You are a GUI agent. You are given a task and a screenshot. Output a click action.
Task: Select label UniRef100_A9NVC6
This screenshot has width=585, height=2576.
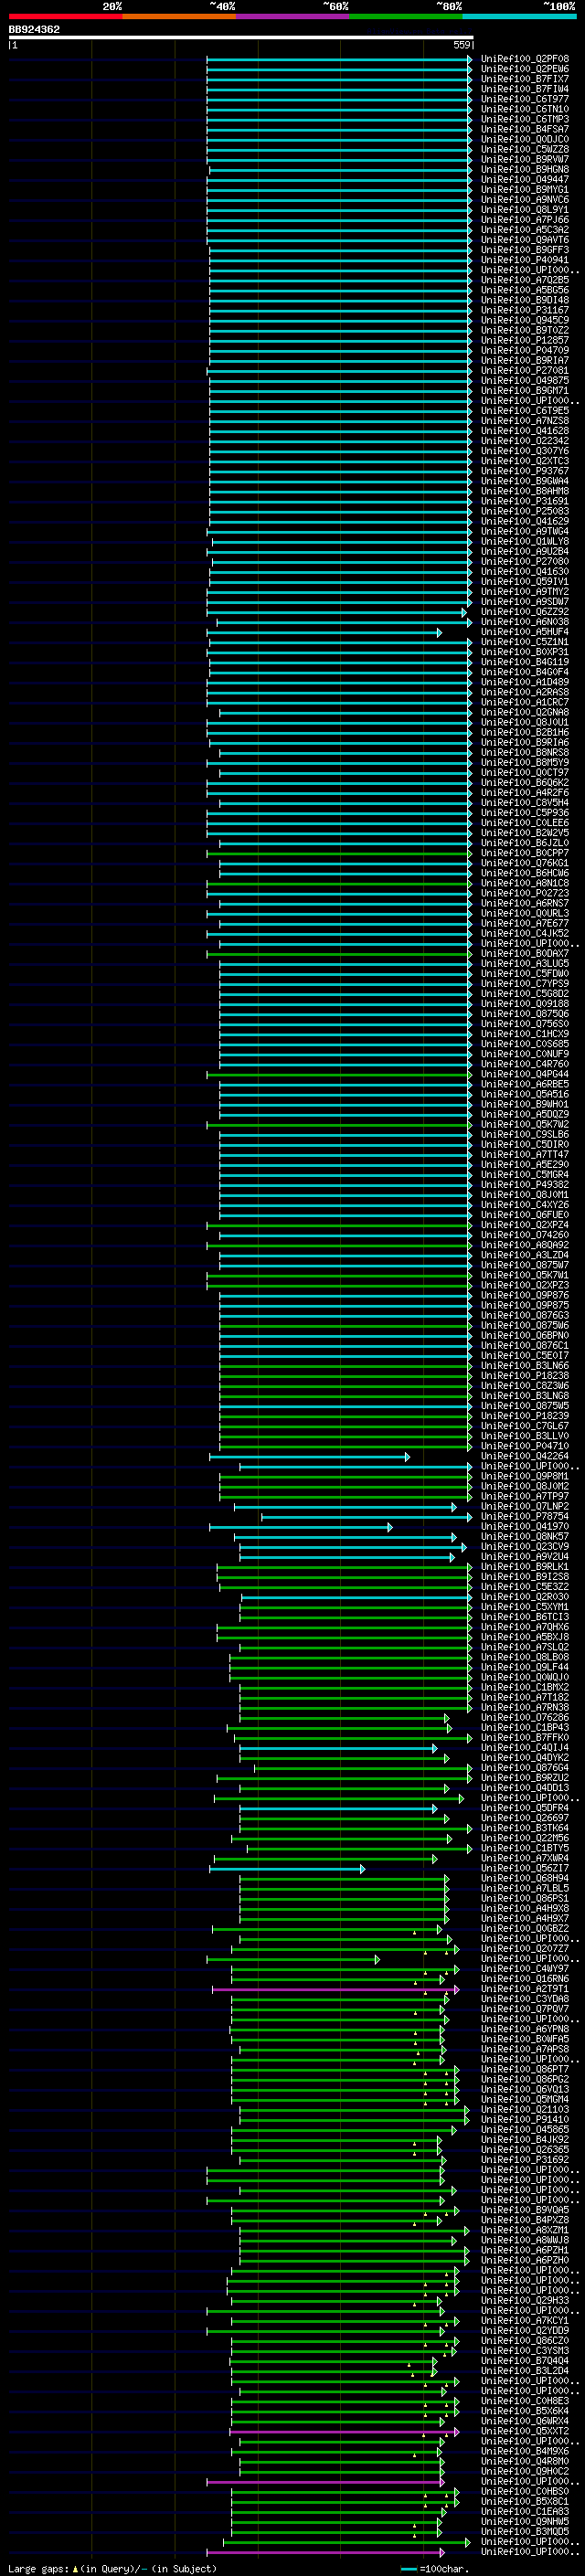click(525, 200)
